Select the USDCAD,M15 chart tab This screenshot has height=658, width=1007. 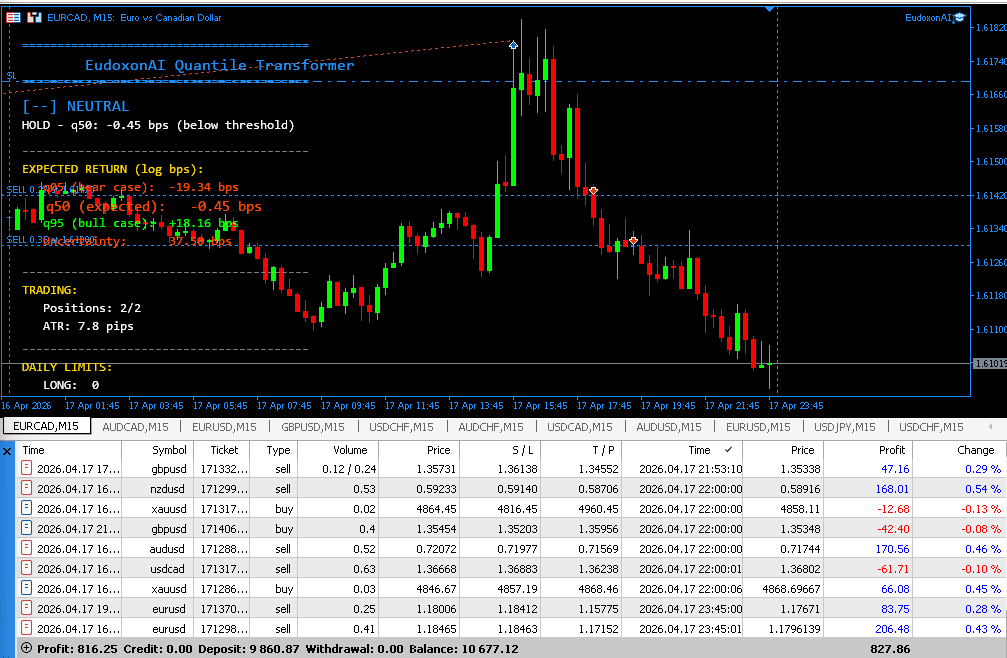point(580,426)
